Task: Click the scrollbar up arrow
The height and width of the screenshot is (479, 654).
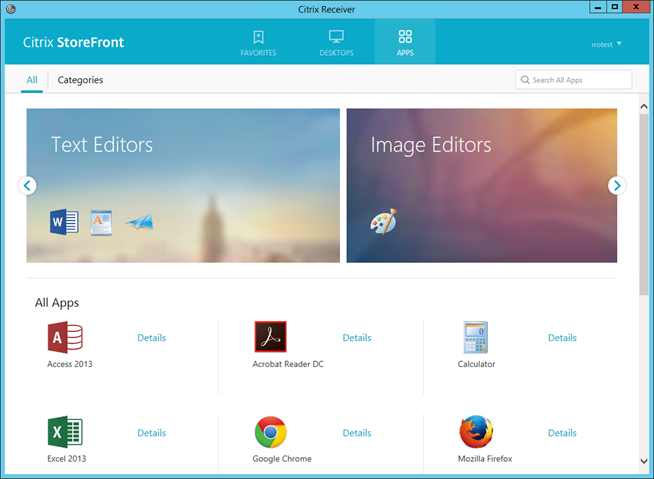Action: point(644,106)
